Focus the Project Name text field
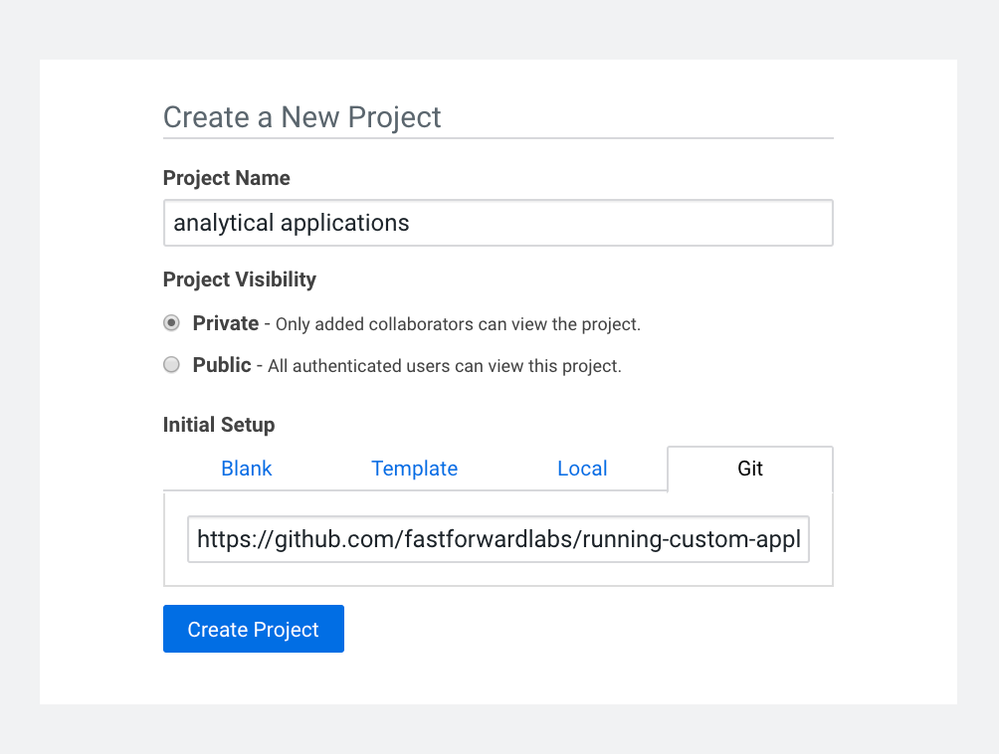The height and width of the screenshot is (754, 999). click(x=498, y=223)
